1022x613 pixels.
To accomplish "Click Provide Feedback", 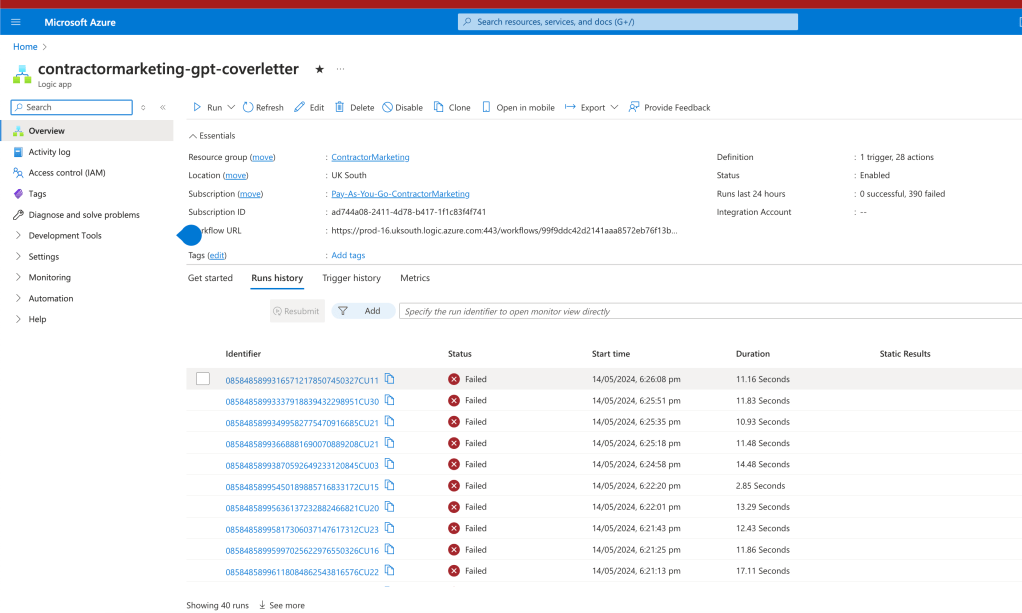I will [669, 108].
